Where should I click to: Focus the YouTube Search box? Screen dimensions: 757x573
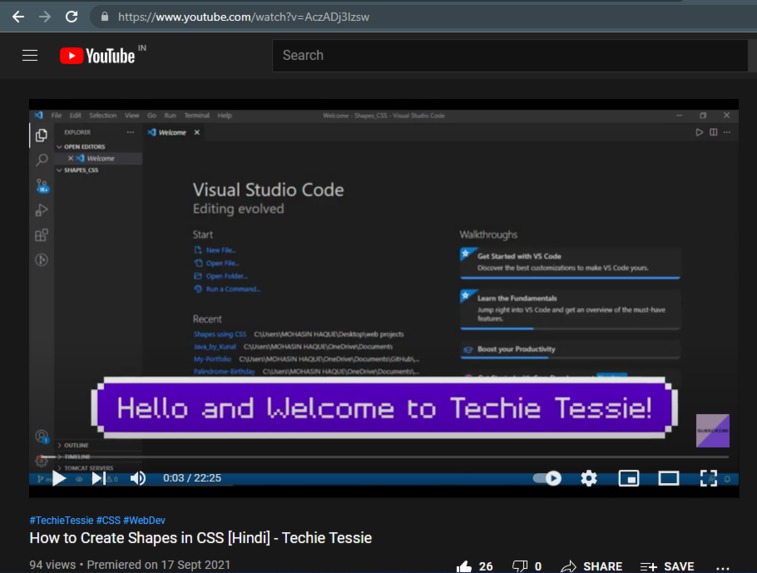[510, 56]
